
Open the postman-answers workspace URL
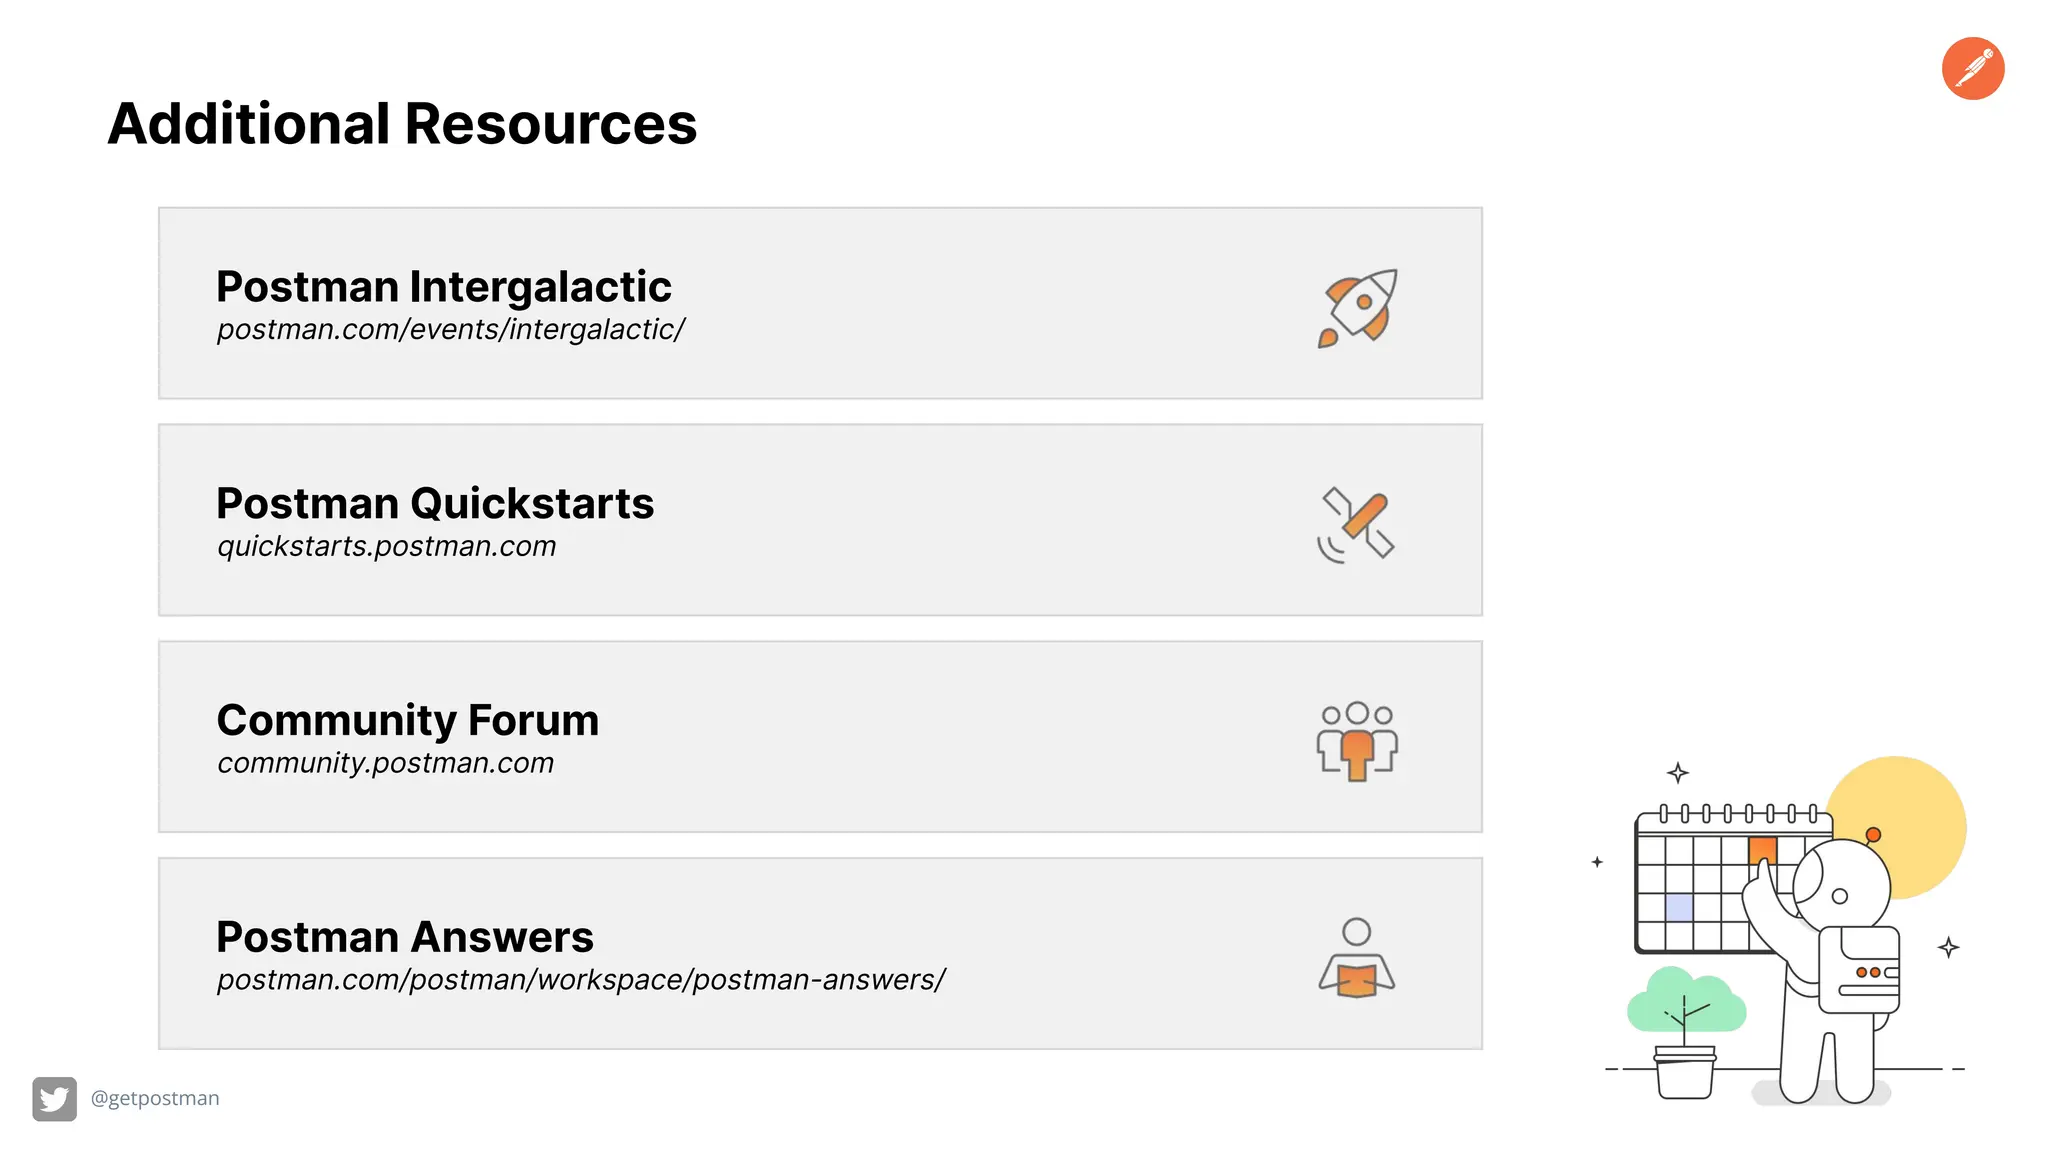tap(581, 980)
